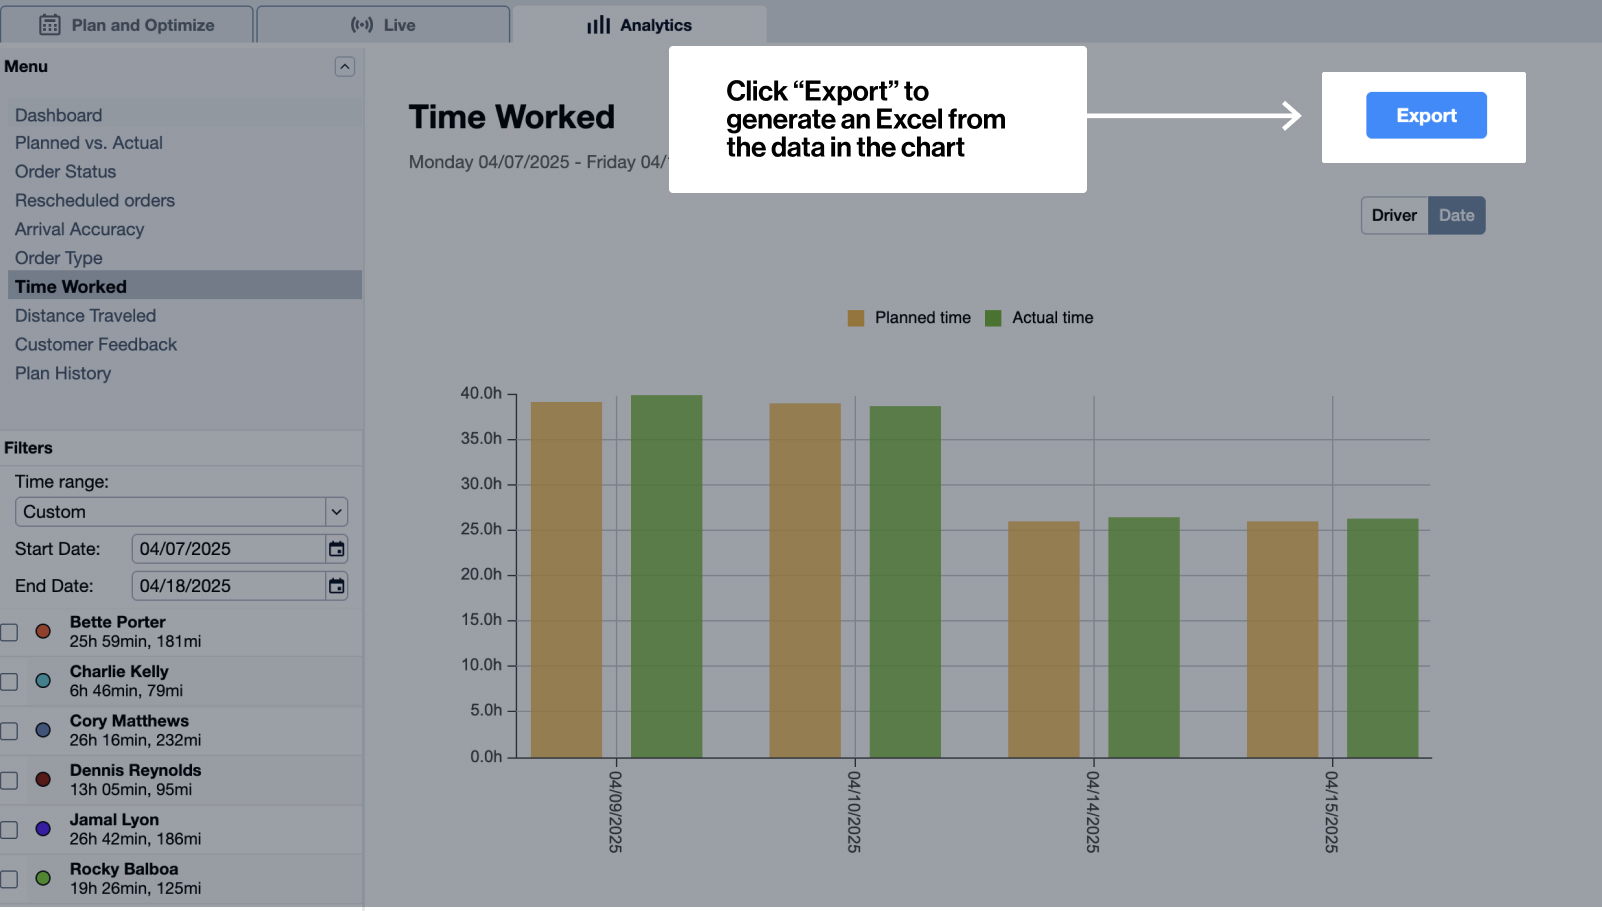
Task: Open the Time range dropdown showing Custom
Action: coord(181,511)
